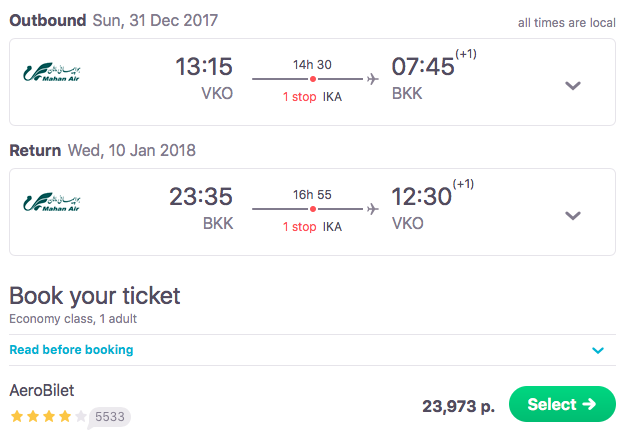Expand return flight details chevron

(x=573, y=215)
